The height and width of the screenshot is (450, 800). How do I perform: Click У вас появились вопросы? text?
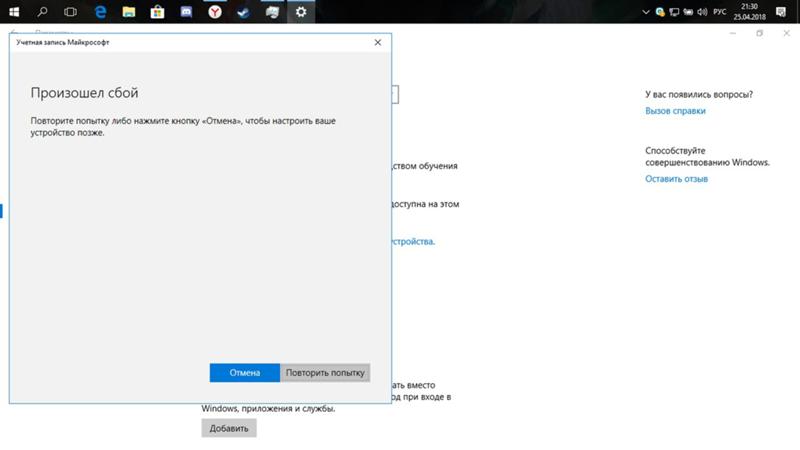tap(698, 94)
